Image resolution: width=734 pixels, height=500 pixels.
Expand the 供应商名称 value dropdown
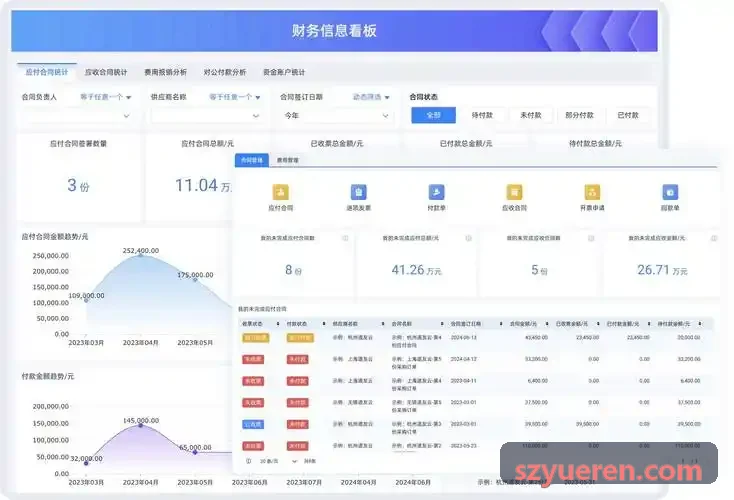[206, 116]
